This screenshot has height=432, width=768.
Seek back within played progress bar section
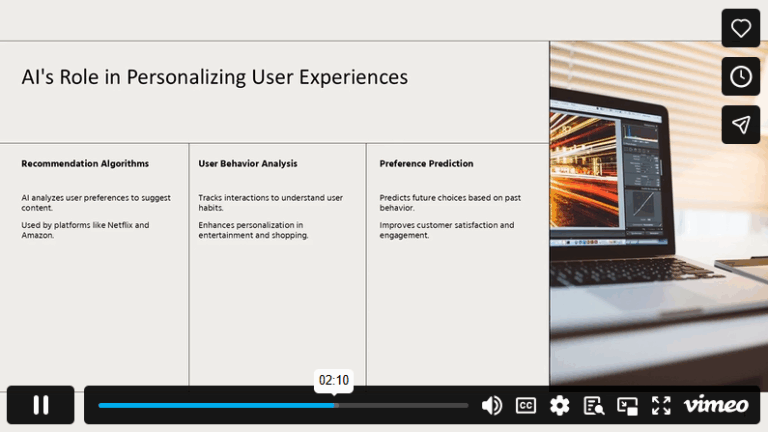200,405
